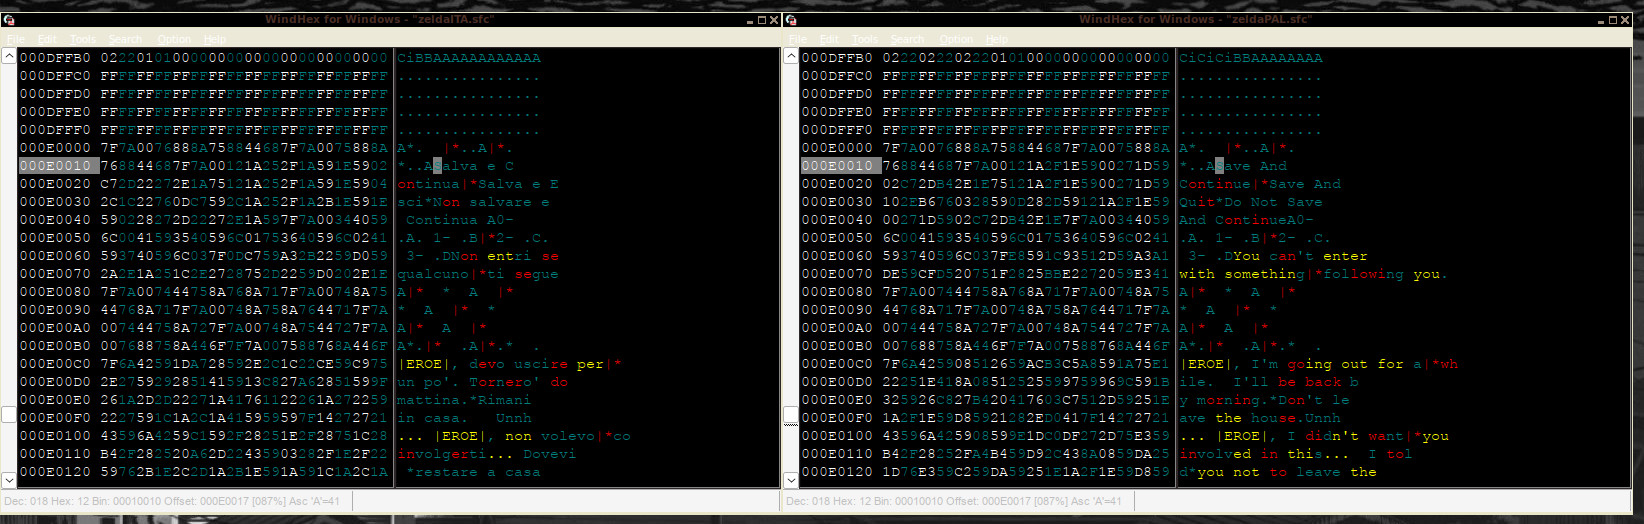Click text 'involgerti... Dovevi' in ITA window
This screenshot has width=1644, height=524.
click(487, 454)
